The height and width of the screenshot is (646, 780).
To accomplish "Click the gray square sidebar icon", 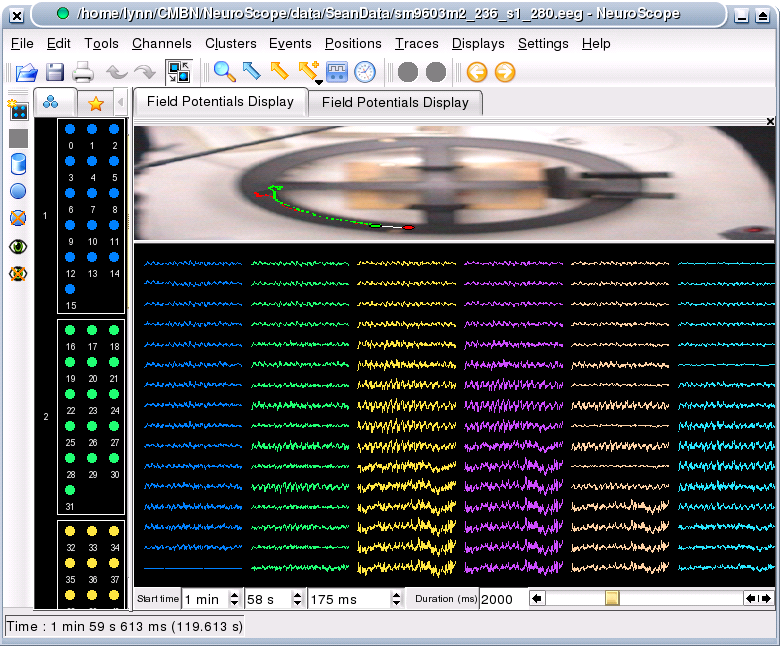I will click(18, 138).
